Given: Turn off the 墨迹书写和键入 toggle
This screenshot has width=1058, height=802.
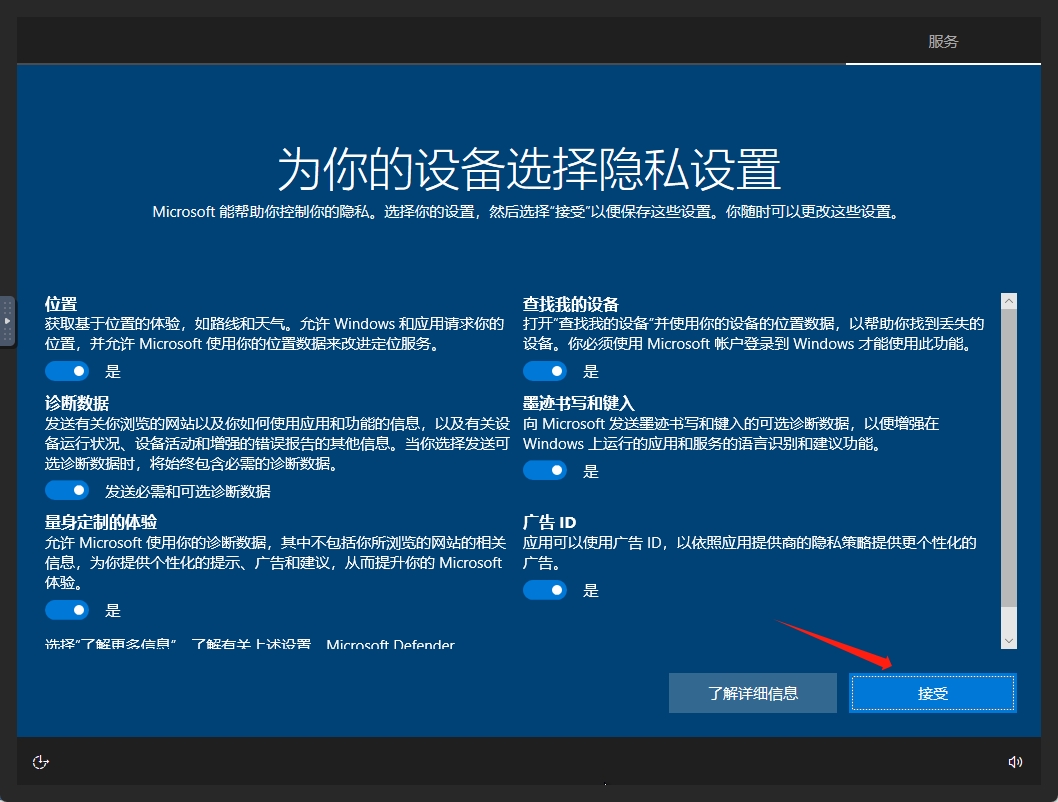Looking at the screenshot, I should tap(545, 470).
